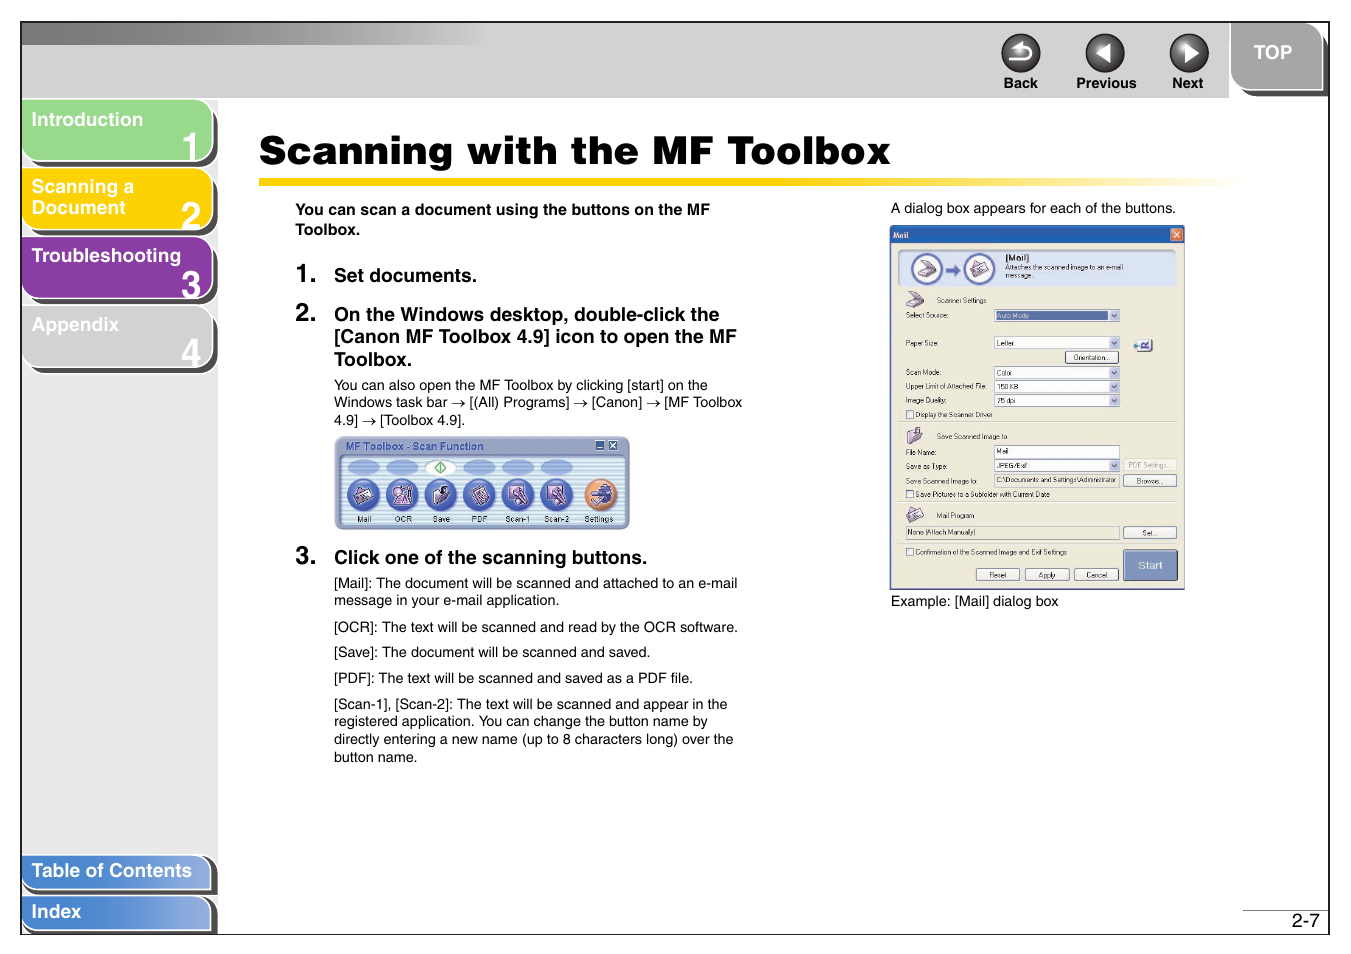
Task: Advance with the Next page arrow
Action: point(1189,53)
